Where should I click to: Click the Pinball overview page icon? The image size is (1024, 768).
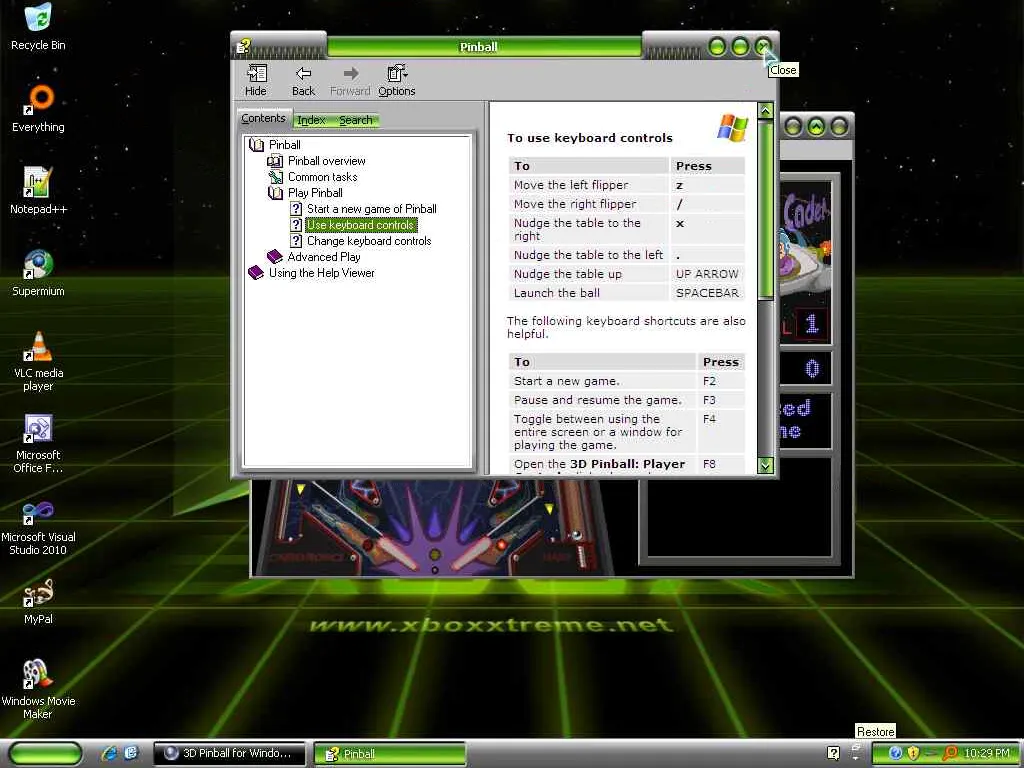(x=275, y=161)
